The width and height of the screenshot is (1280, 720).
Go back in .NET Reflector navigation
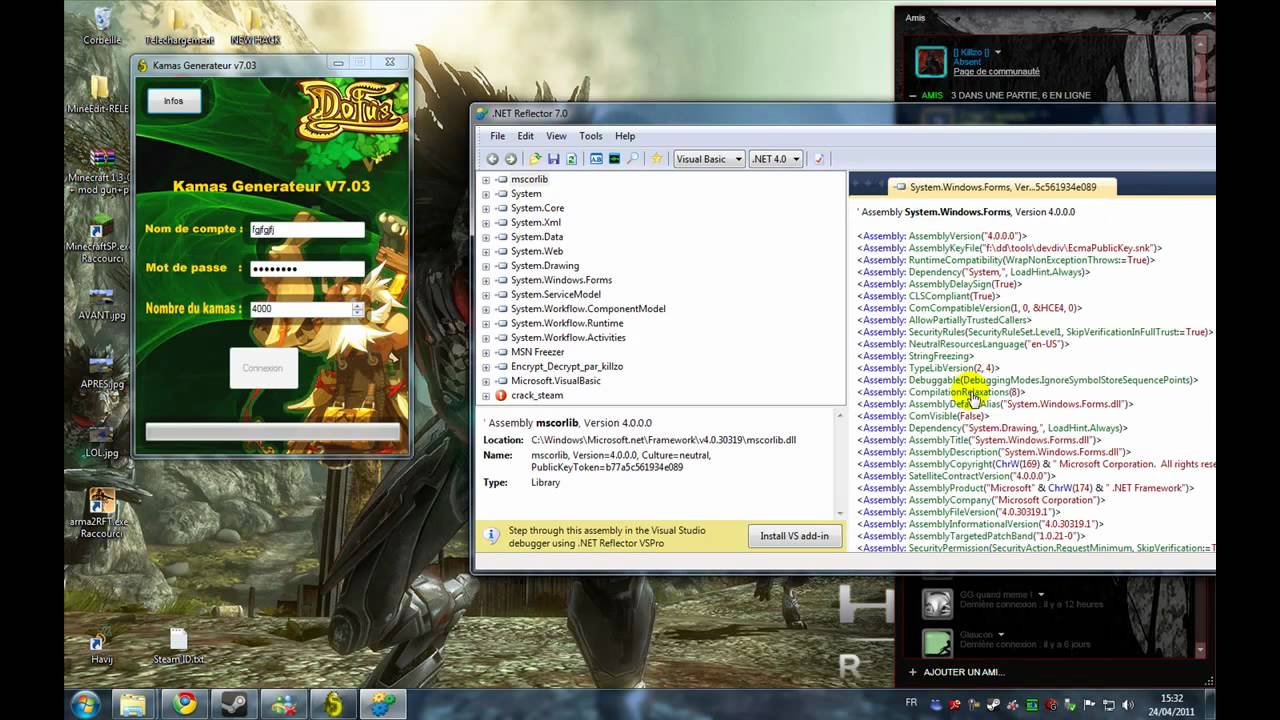click(x=492, y=159)
